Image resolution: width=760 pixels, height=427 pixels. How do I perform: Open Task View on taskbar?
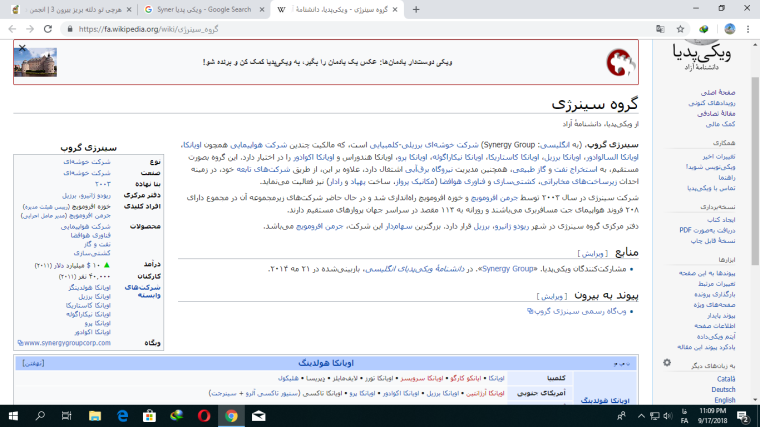pos(67,416)
